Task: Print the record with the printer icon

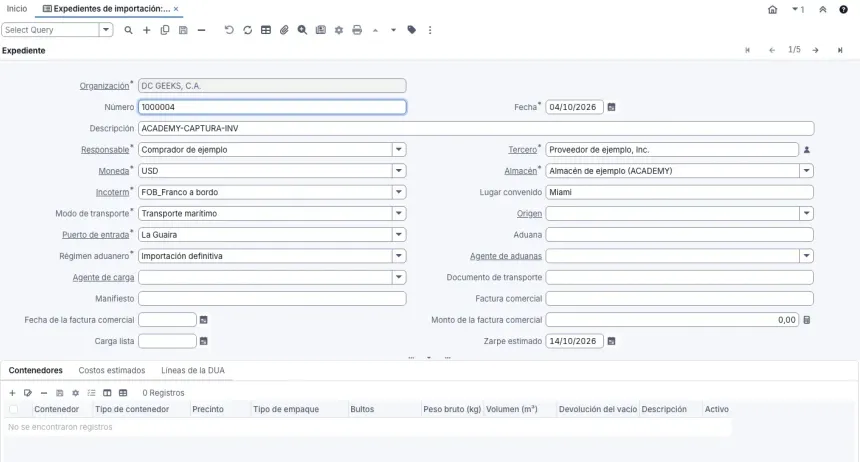Action: 357,30
